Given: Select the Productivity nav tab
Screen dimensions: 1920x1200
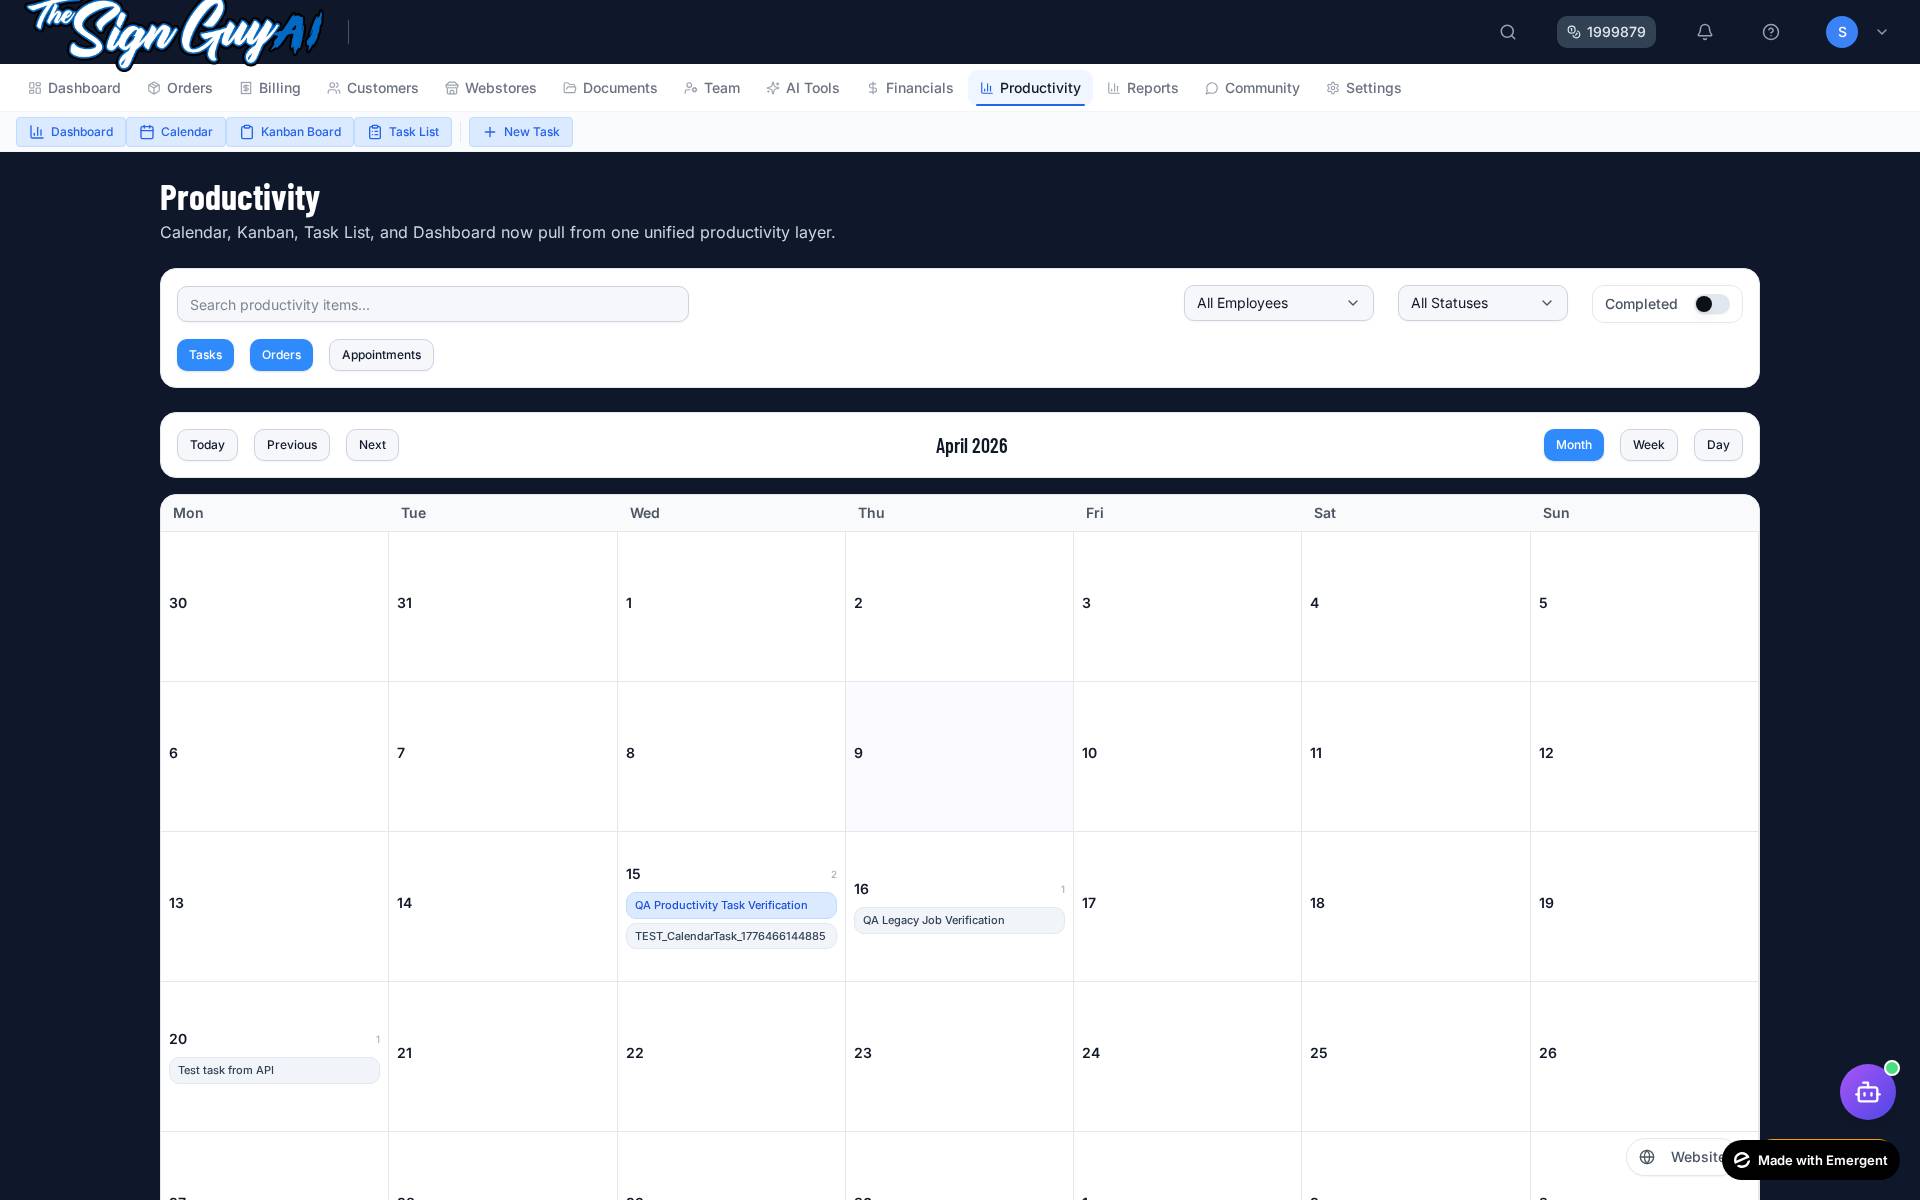Looking at the screenshot, I should [1030, 88].
